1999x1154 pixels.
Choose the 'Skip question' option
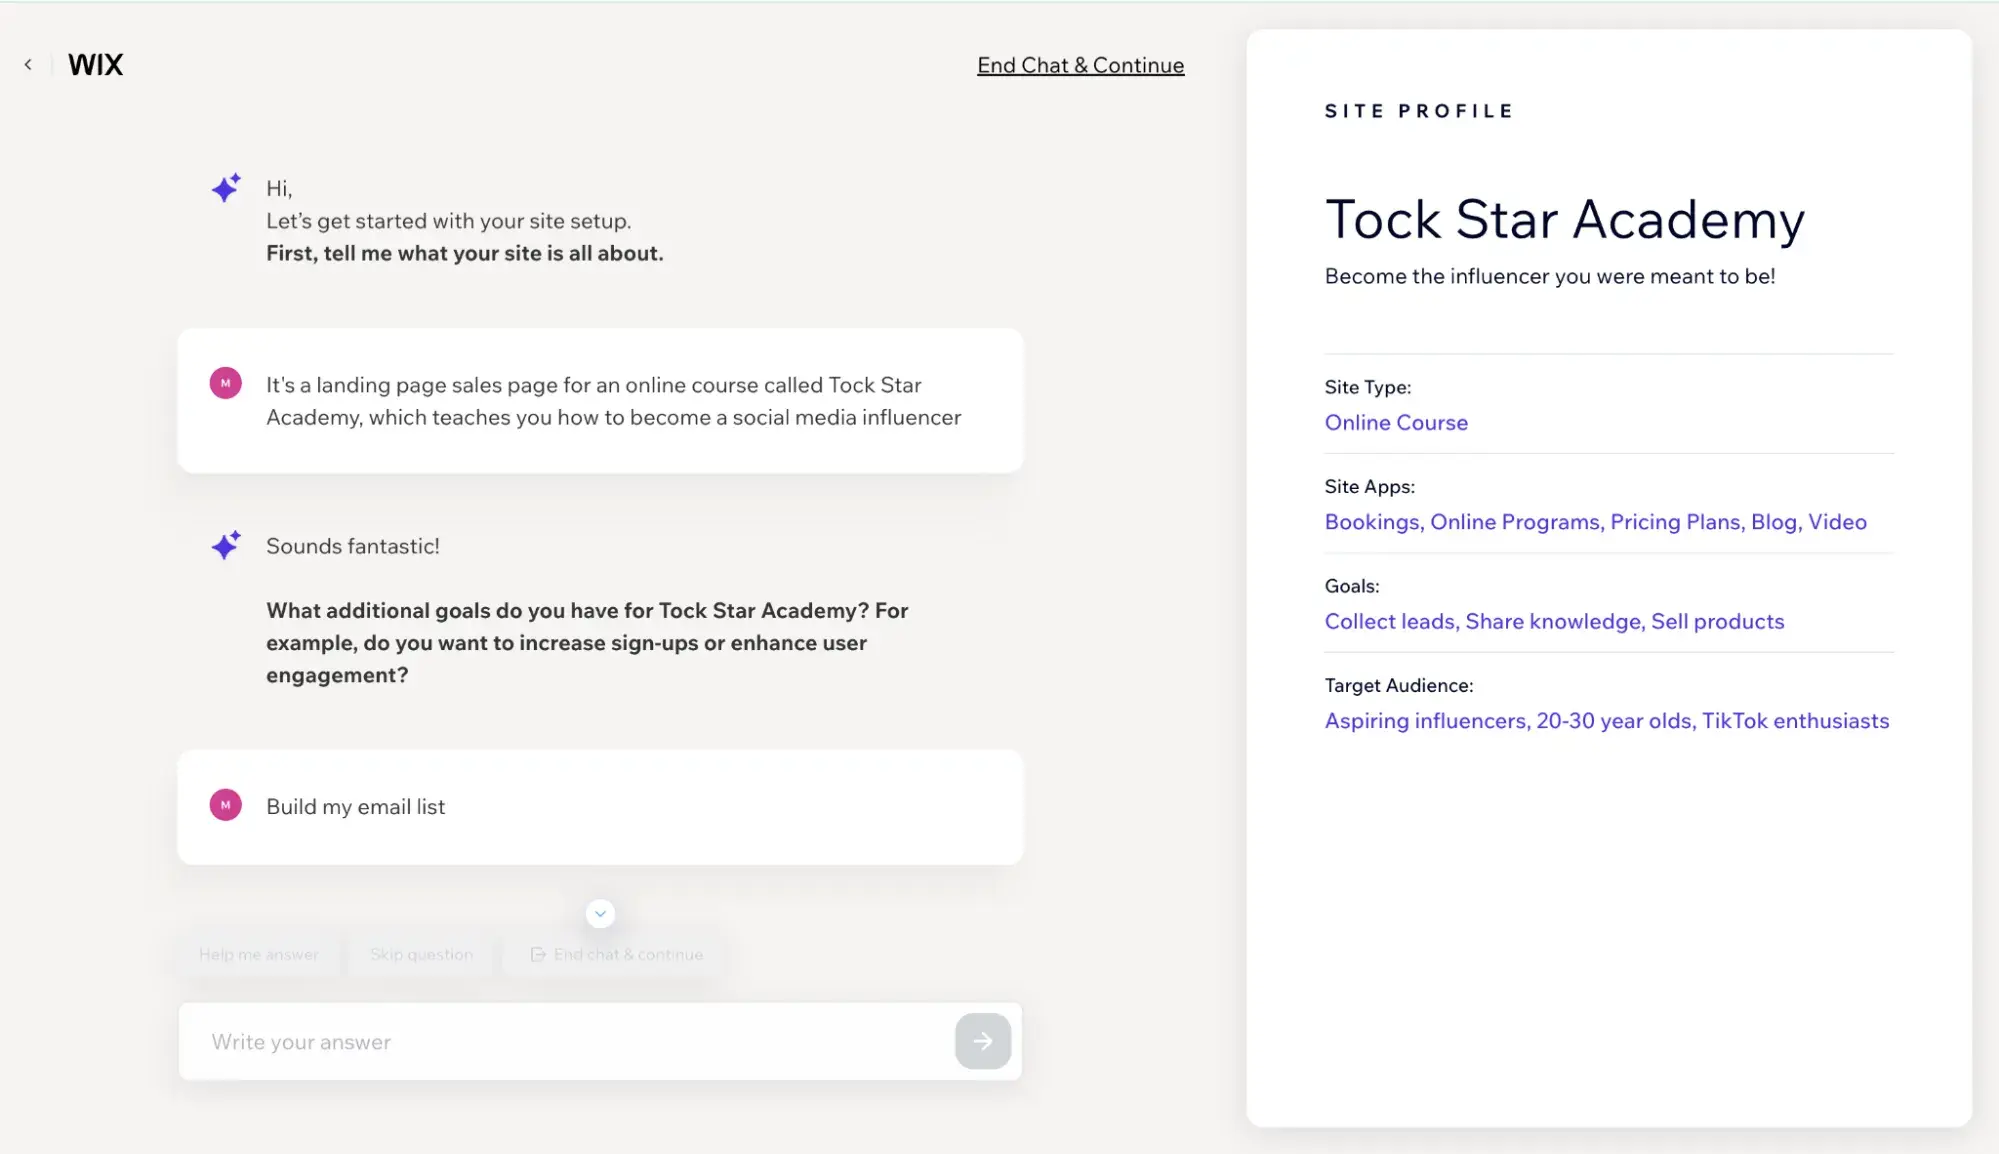421,955
